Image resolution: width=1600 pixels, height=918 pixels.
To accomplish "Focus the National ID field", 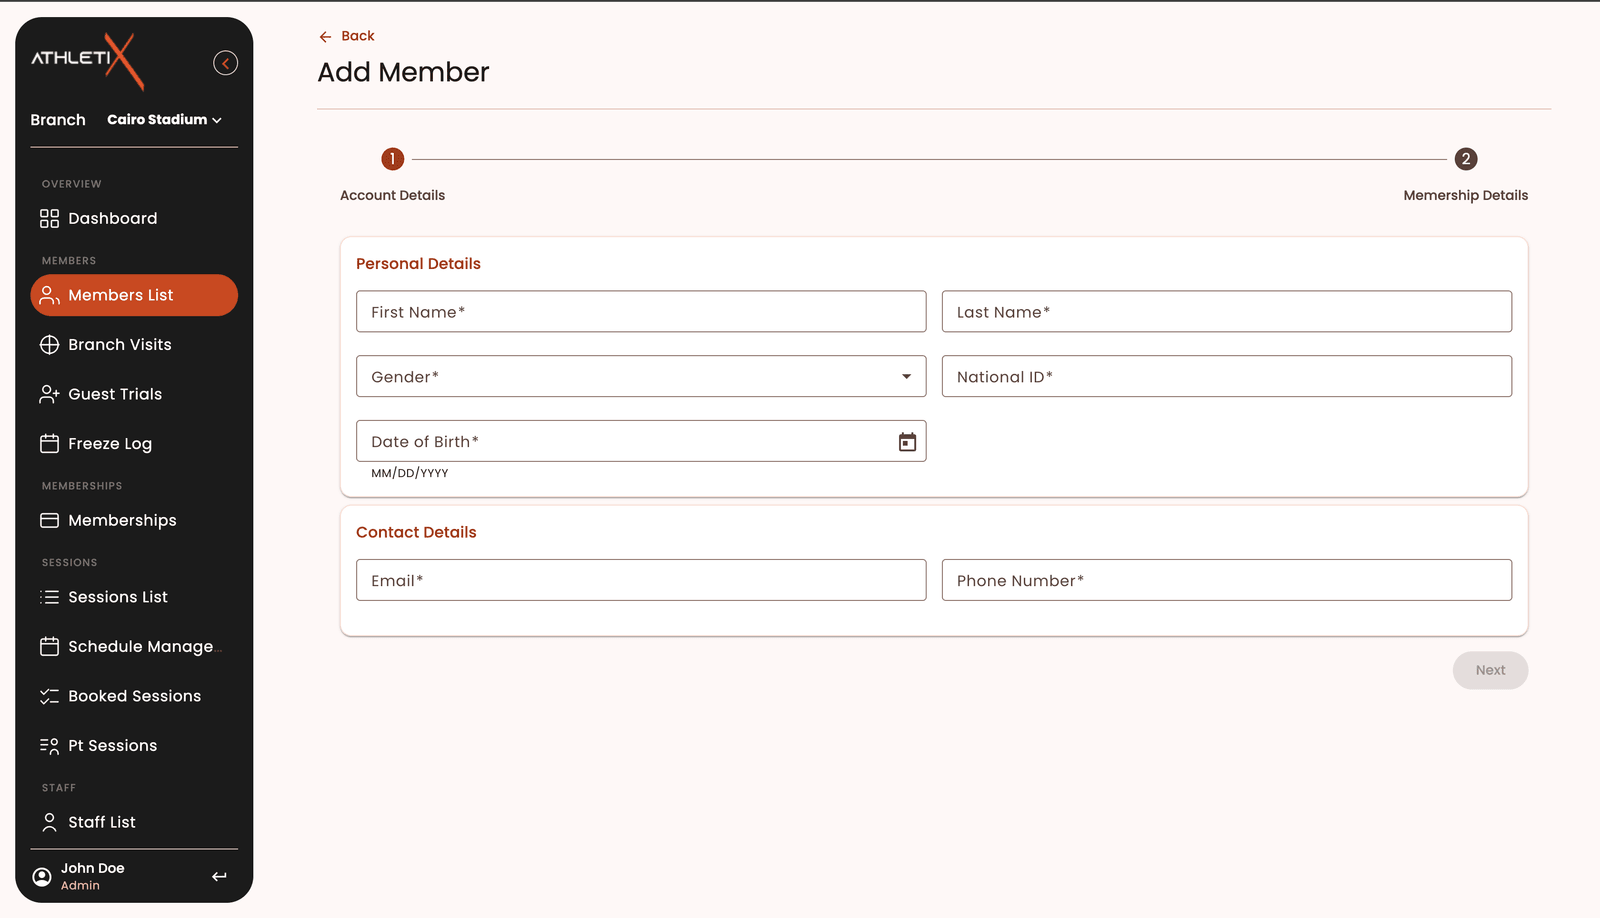I will pos(1227,376).
